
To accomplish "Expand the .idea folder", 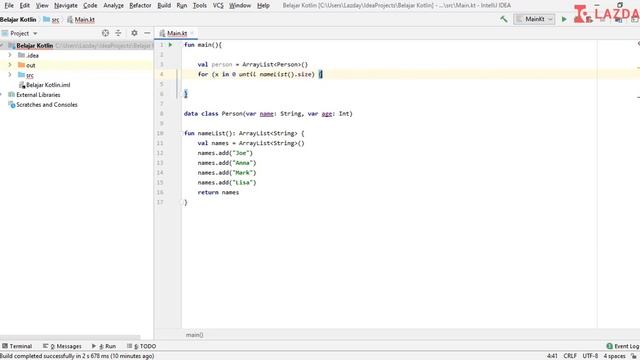I will 10,55.
